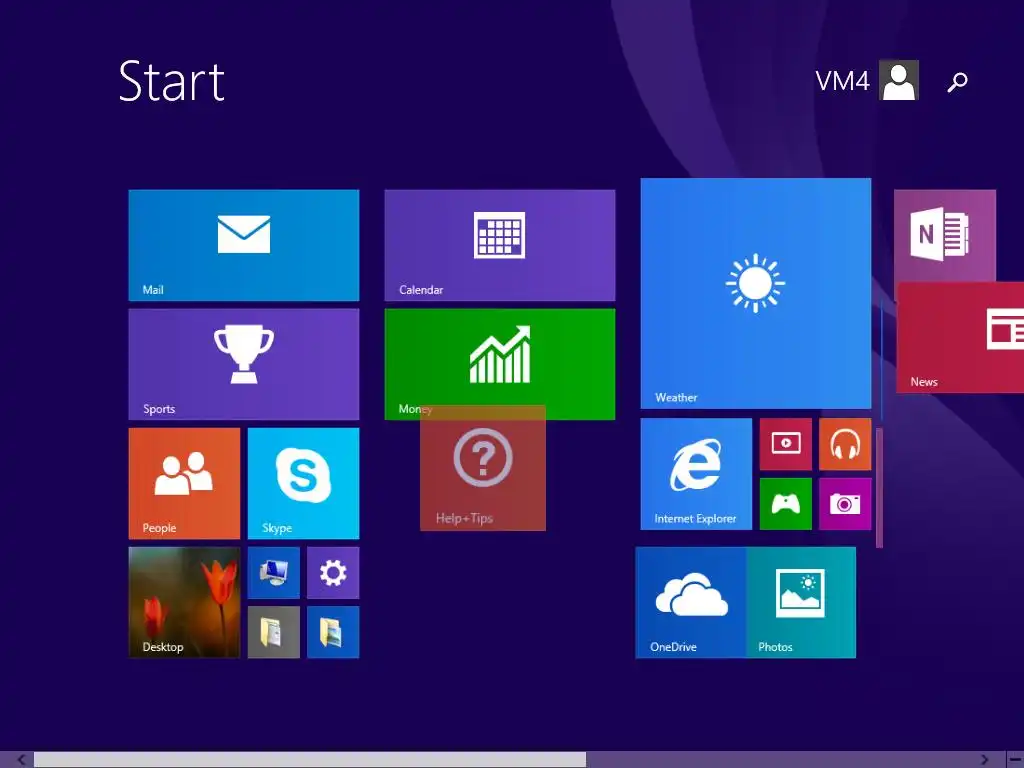
Task: Open the Music headphones tile
Action: coord(845,444)
